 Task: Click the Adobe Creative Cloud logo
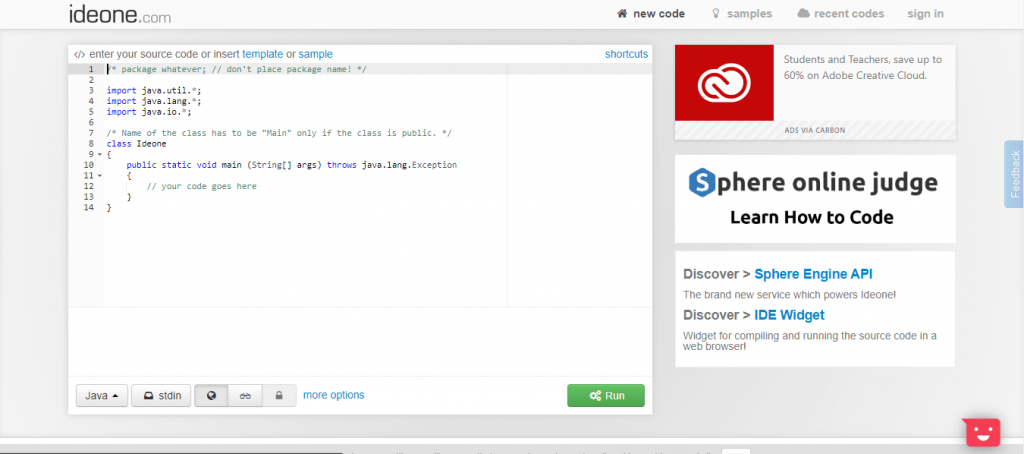click(723, 83)
